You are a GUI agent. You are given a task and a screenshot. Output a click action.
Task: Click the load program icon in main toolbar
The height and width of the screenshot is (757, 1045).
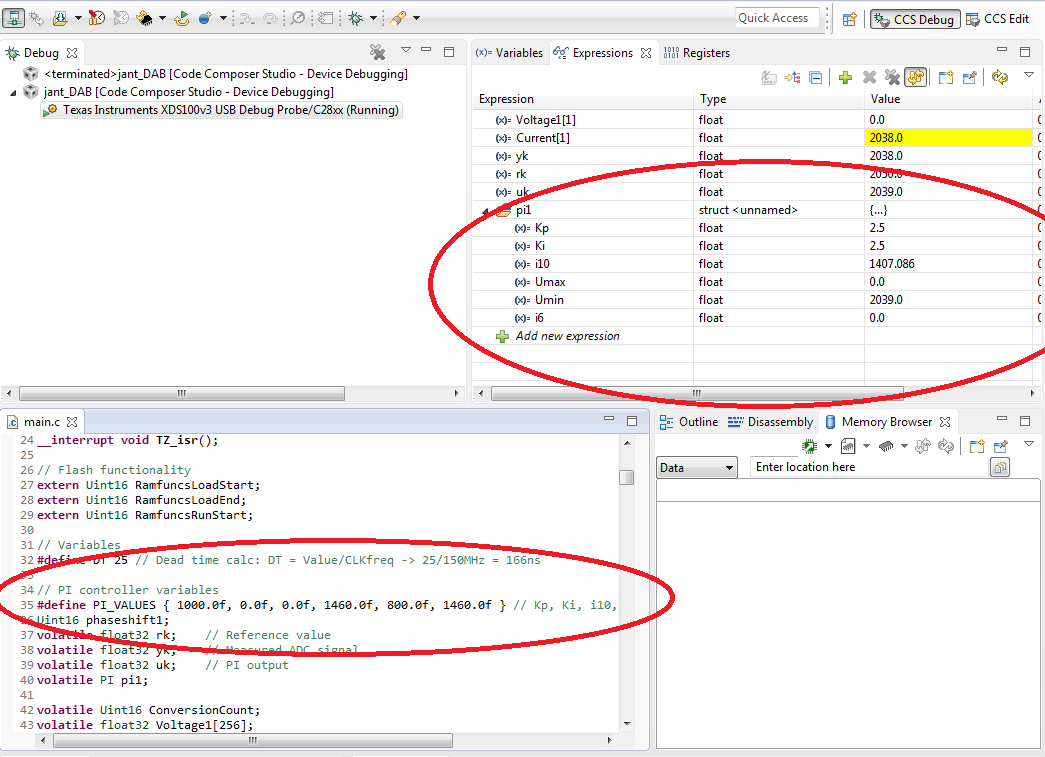pos(60,18)
